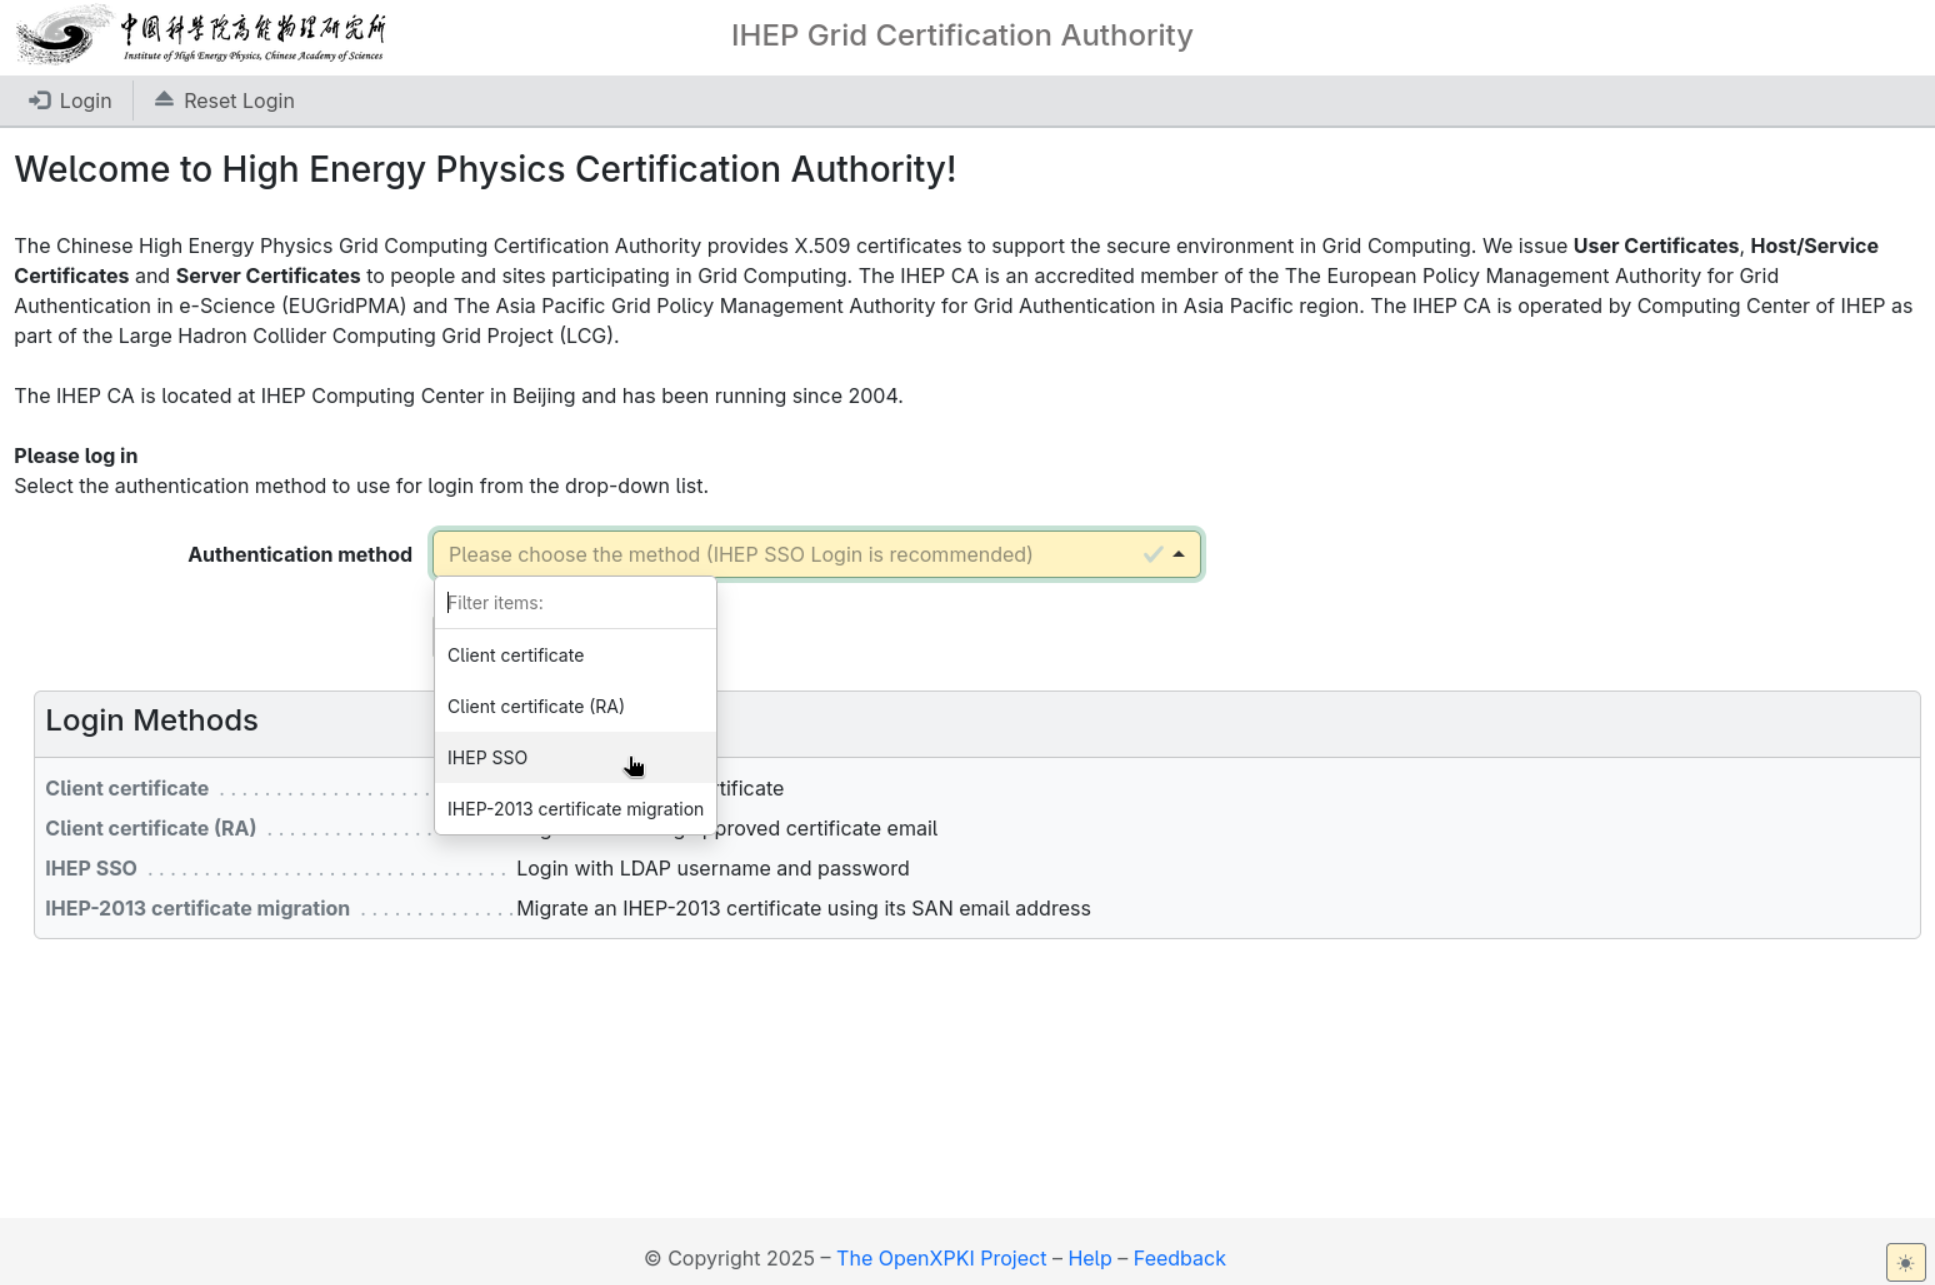Choose Client certificate option

pyautogui.click(x=575, y=655)
